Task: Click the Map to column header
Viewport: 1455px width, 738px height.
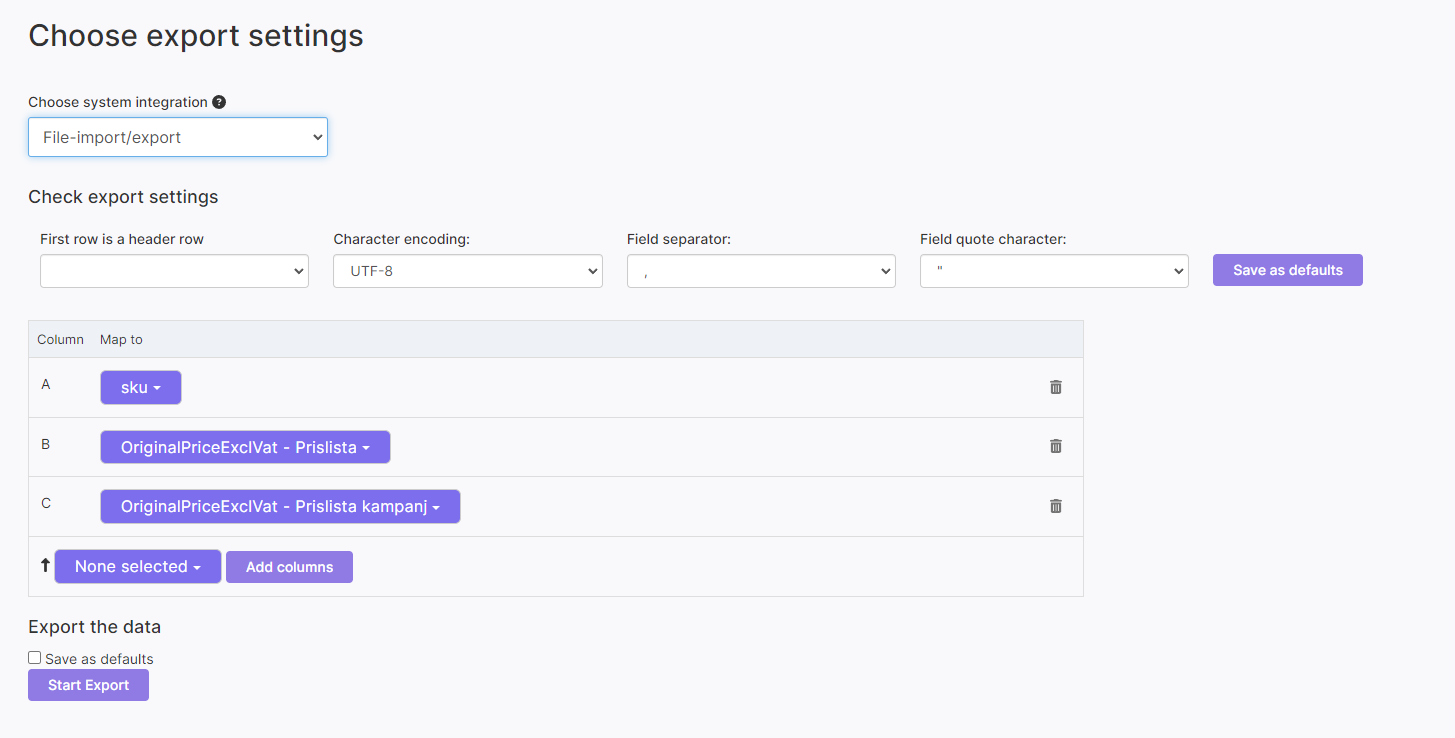Action: [121, 340]
